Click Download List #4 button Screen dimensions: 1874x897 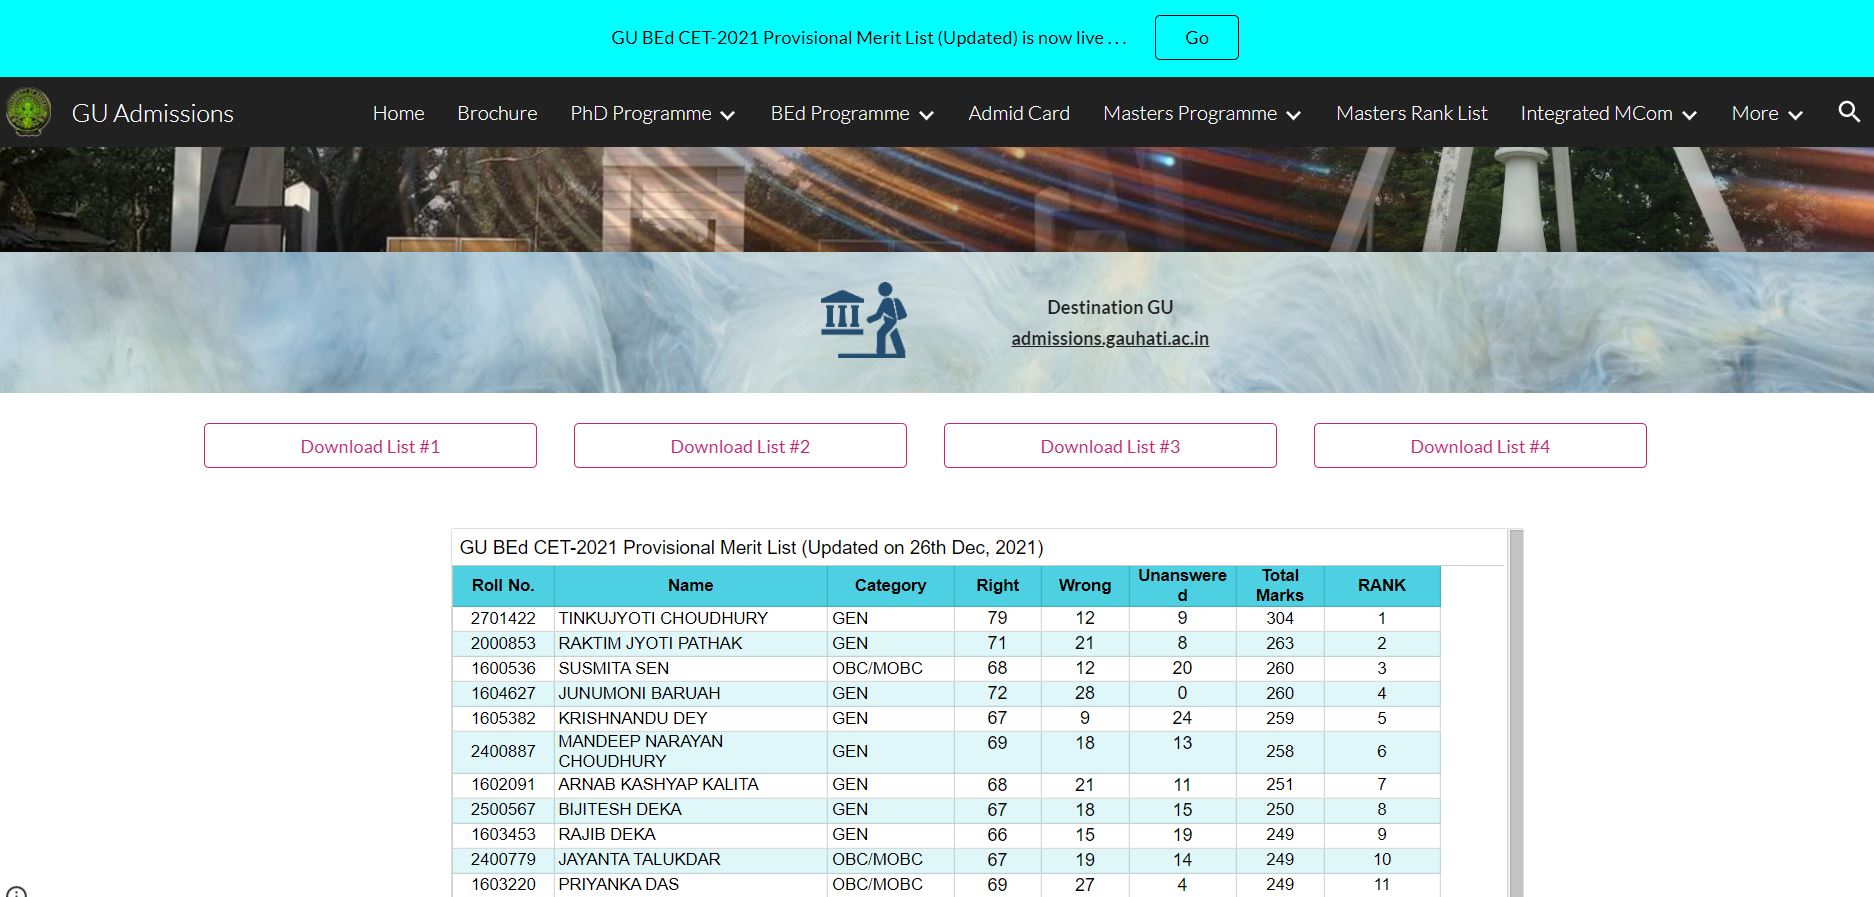[1480, 446]
